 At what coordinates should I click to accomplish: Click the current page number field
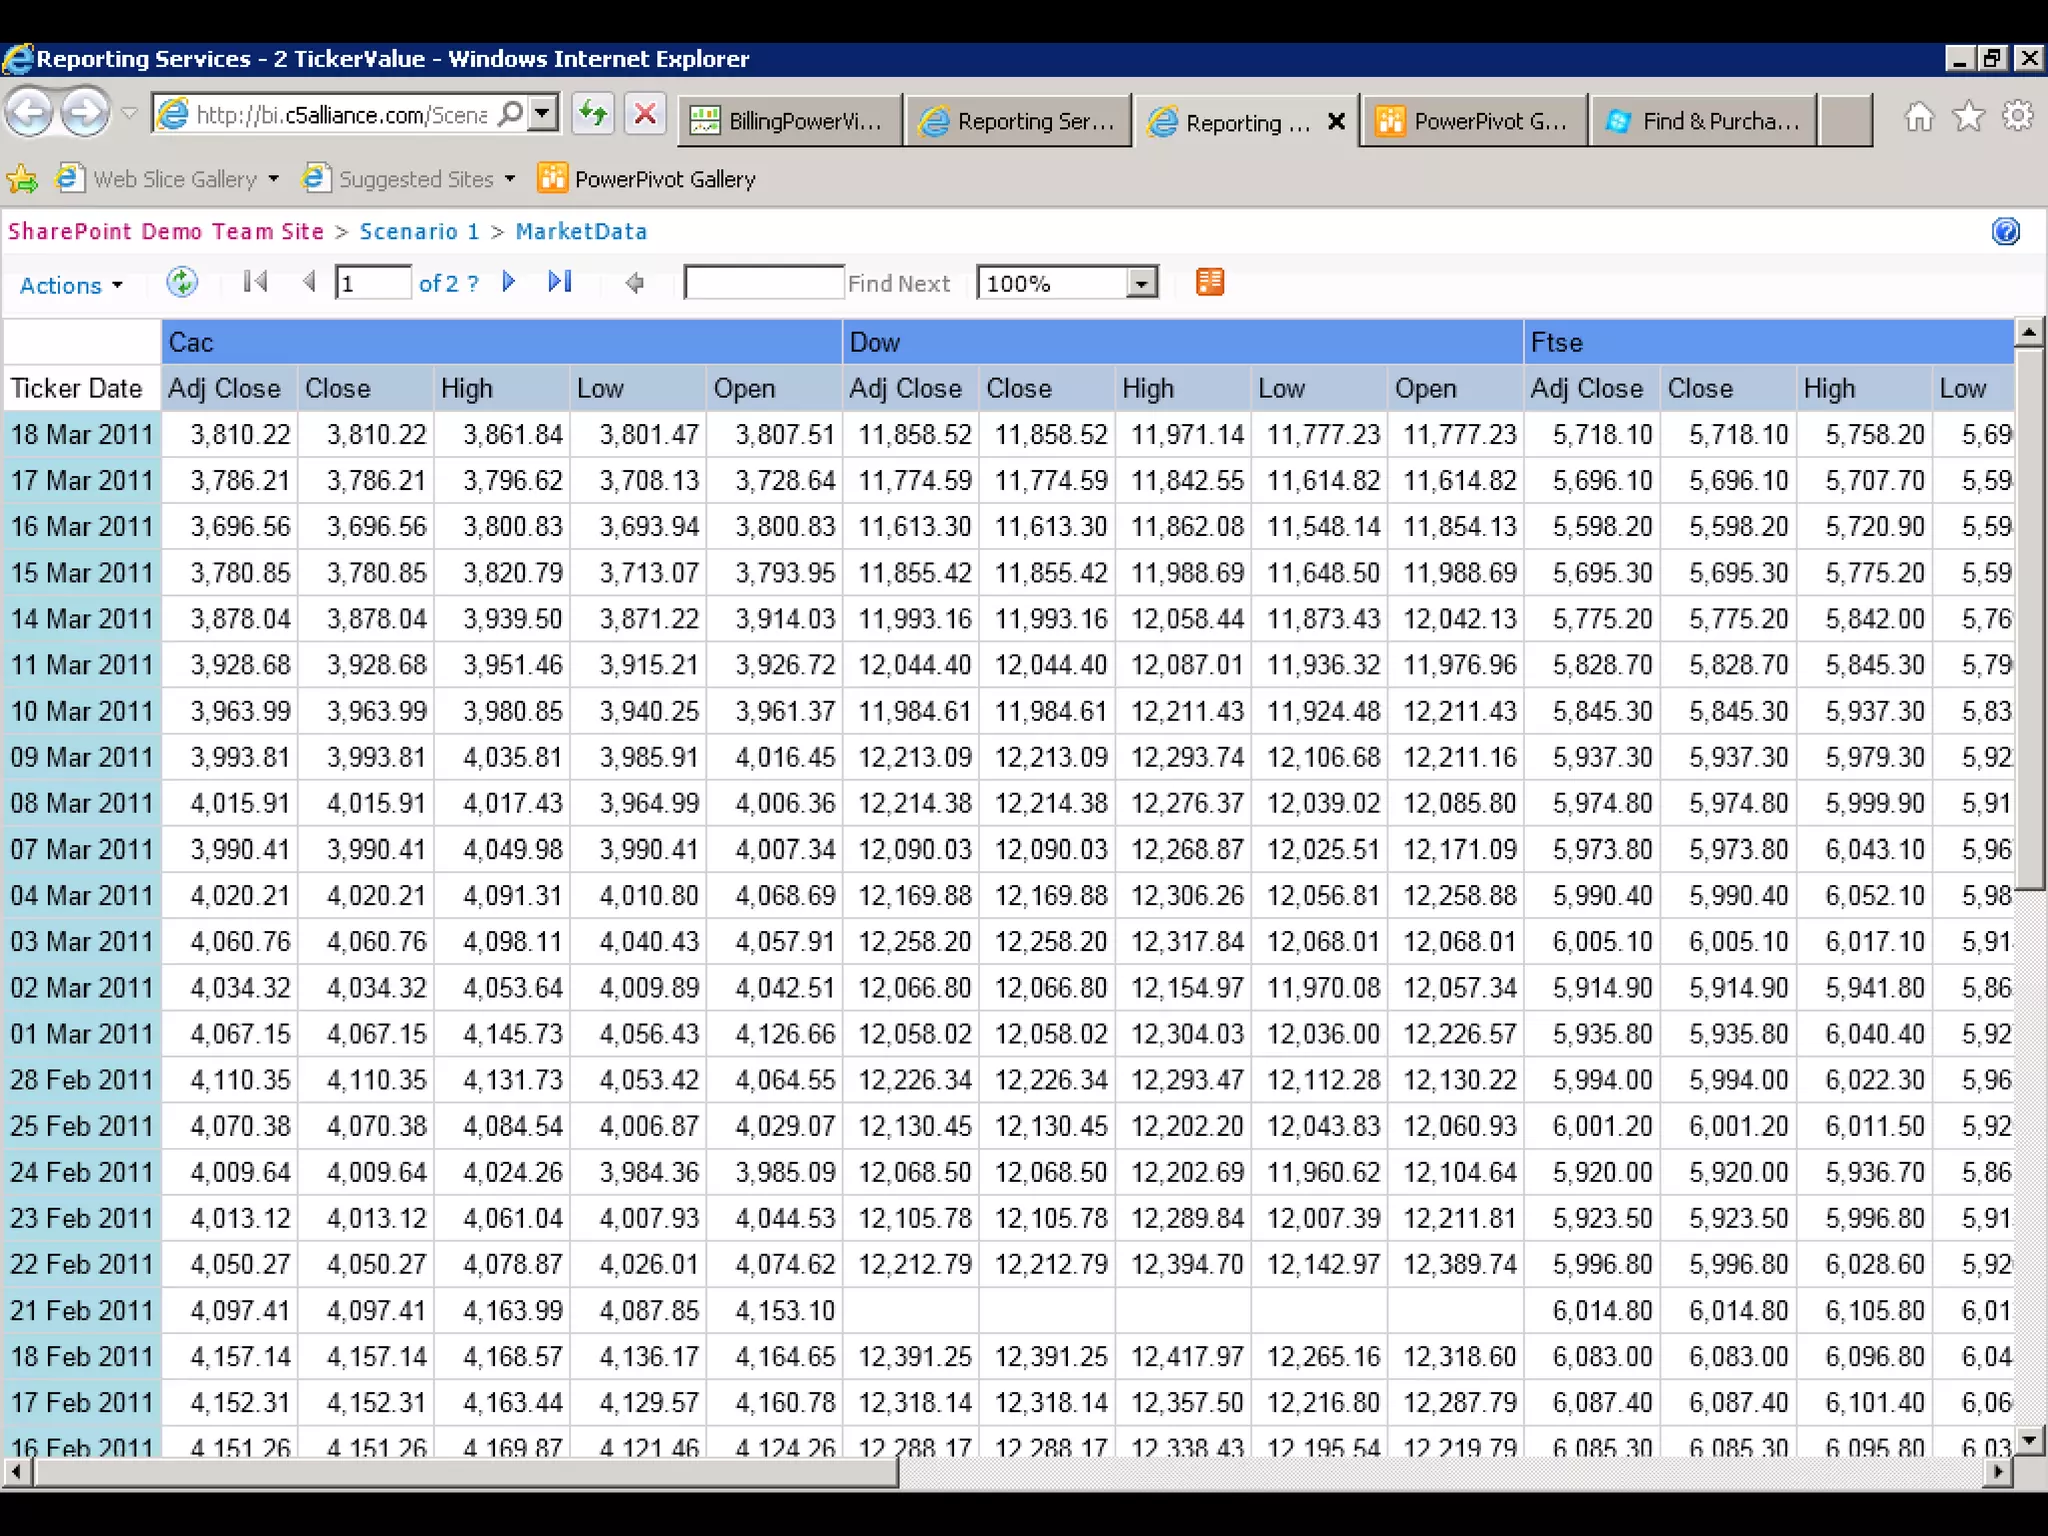[373, 283]
